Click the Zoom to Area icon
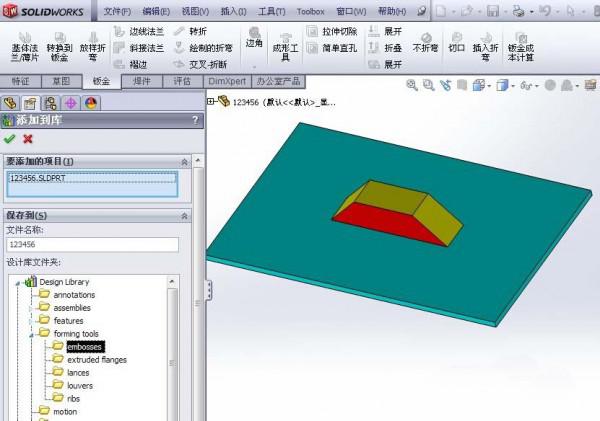 (429, 85)
